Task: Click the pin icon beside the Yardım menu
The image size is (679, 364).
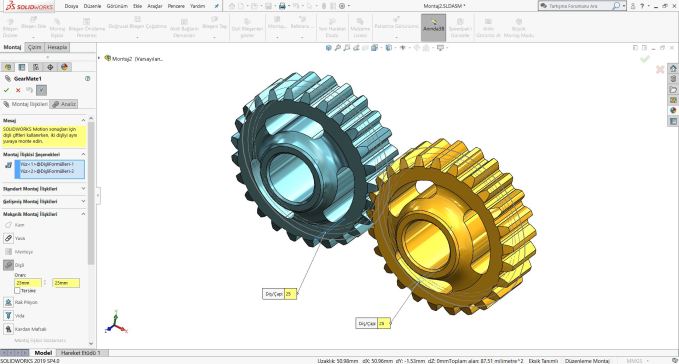Action: coord(217,6)
